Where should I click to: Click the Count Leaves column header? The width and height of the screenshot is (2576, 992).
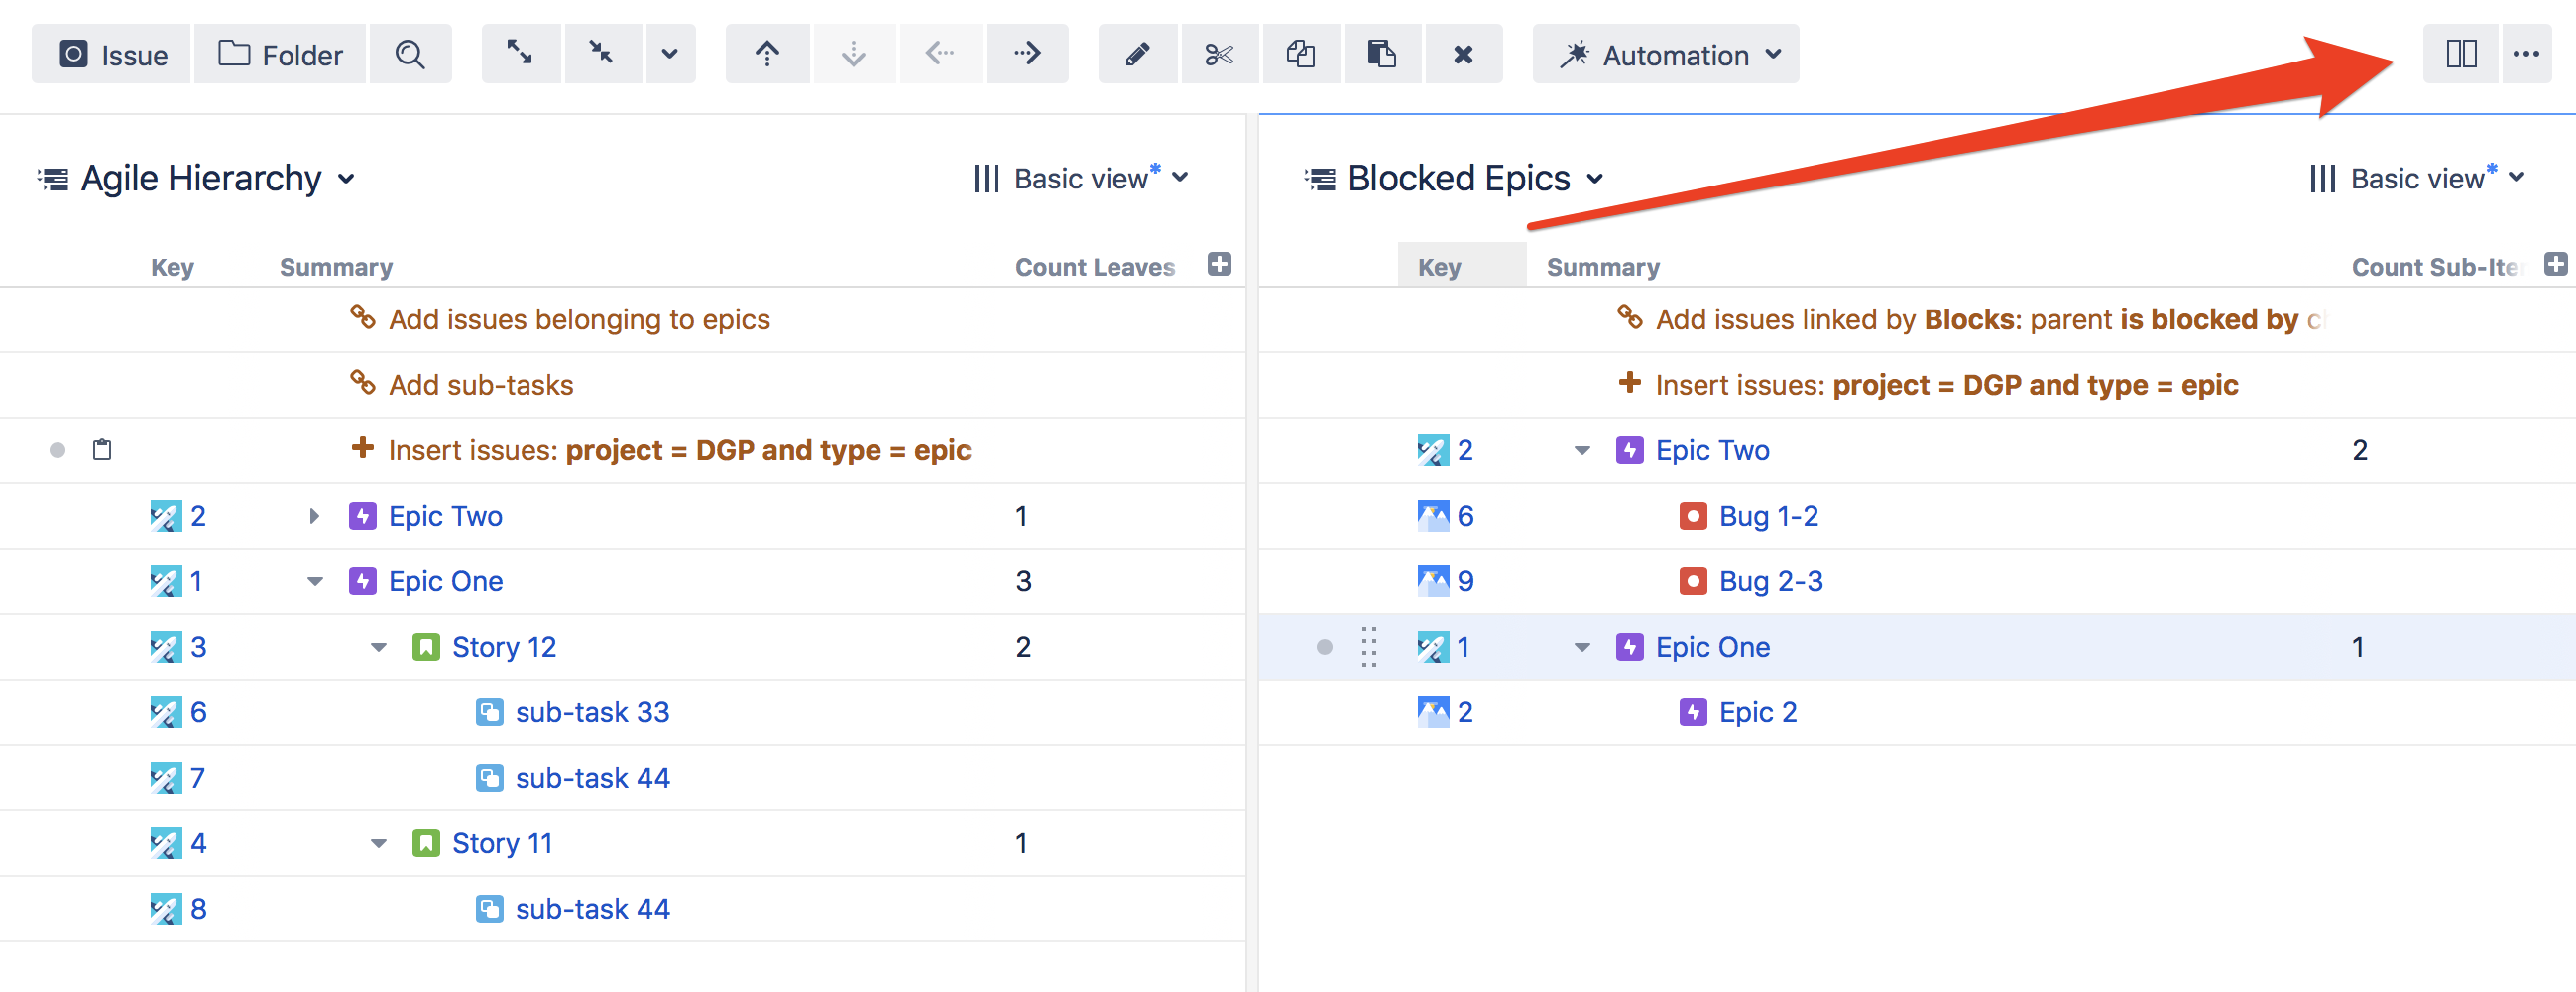click(1094, 267)
